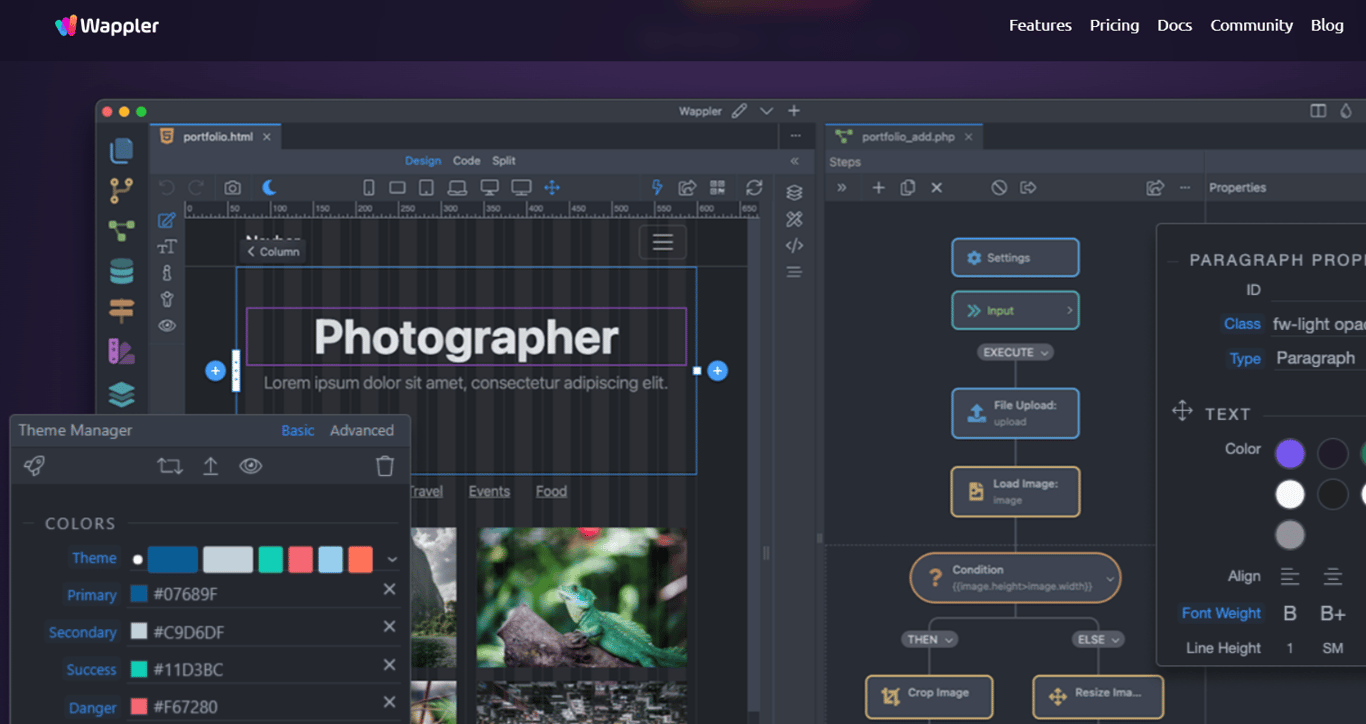Open the Theme Manager palette sidebar icon
Screen dimensions: 1366x724
[121, 351]
